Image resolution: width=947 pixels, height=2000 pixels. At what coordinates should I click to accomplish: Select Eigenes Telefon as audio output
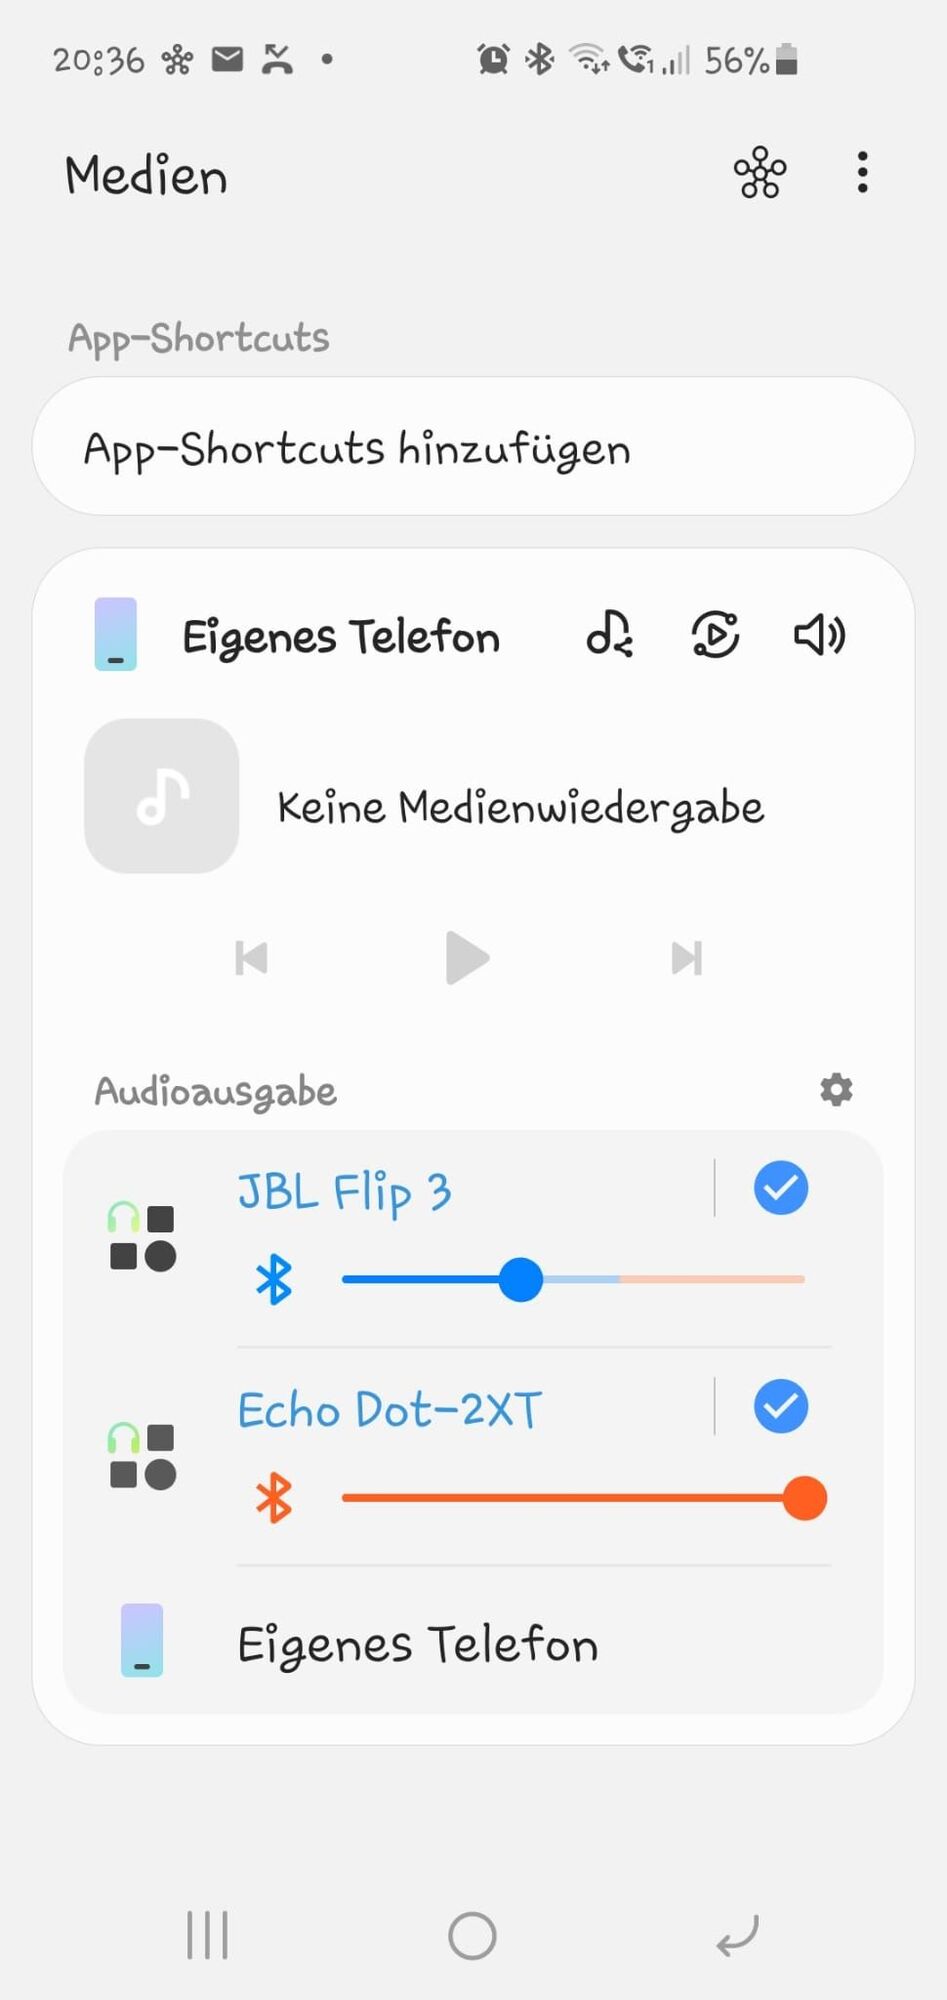473,1642
